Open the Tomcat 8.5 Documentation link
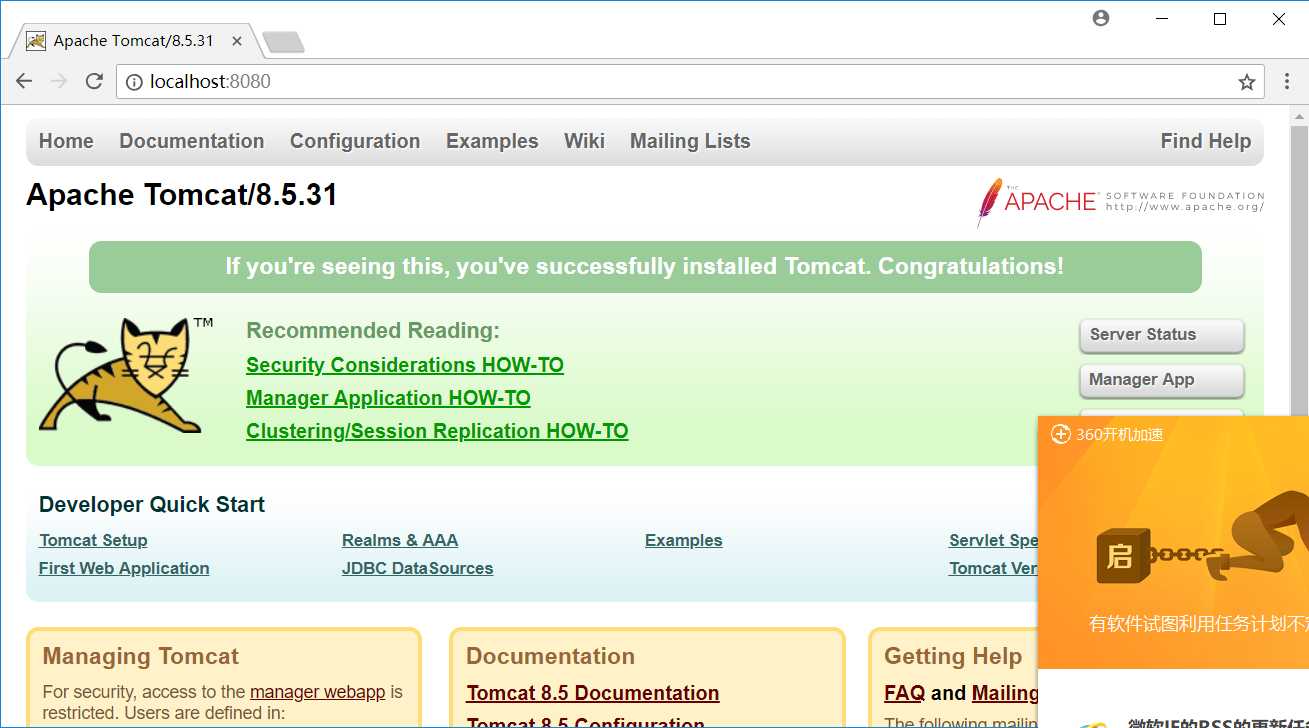1309x728 pixels. pyautogui.click(x=593, y=693)
